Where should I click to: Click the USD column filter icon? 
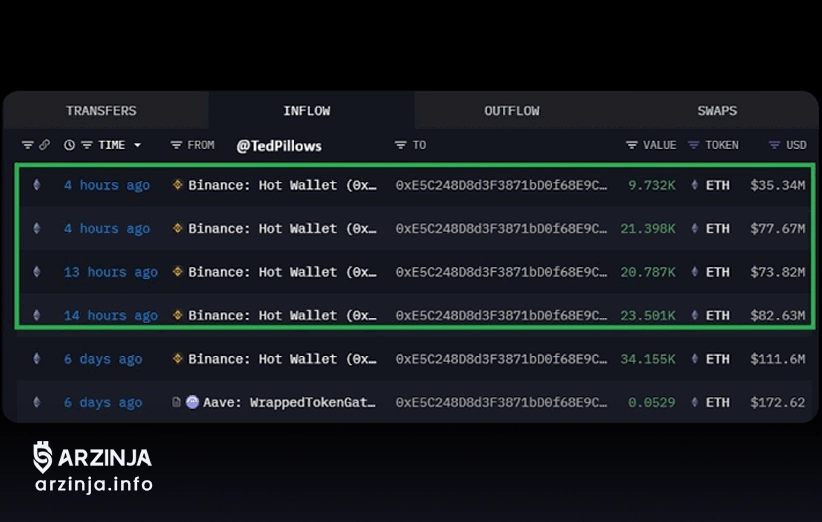[x=773, y=145]
